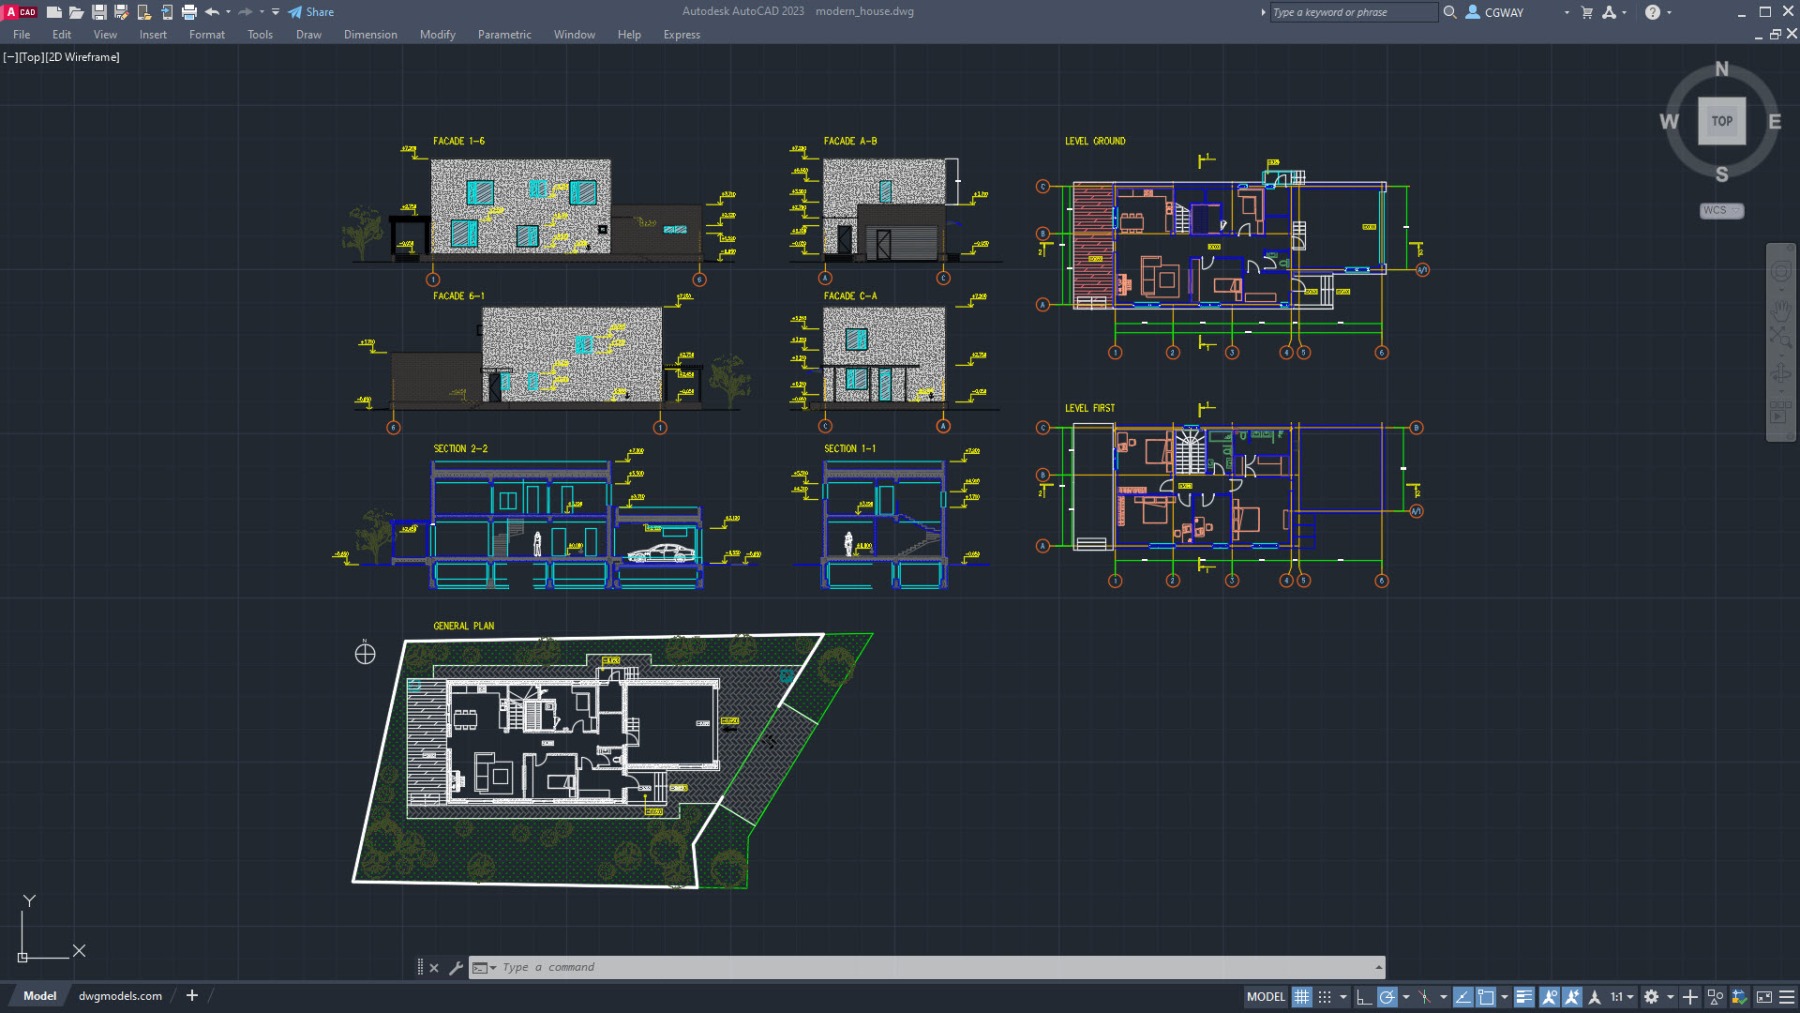Viewport: 1800px width, 1013px height.
Task: Click the Customization hamburger icon in status bar
Action: coord(1787,997)
